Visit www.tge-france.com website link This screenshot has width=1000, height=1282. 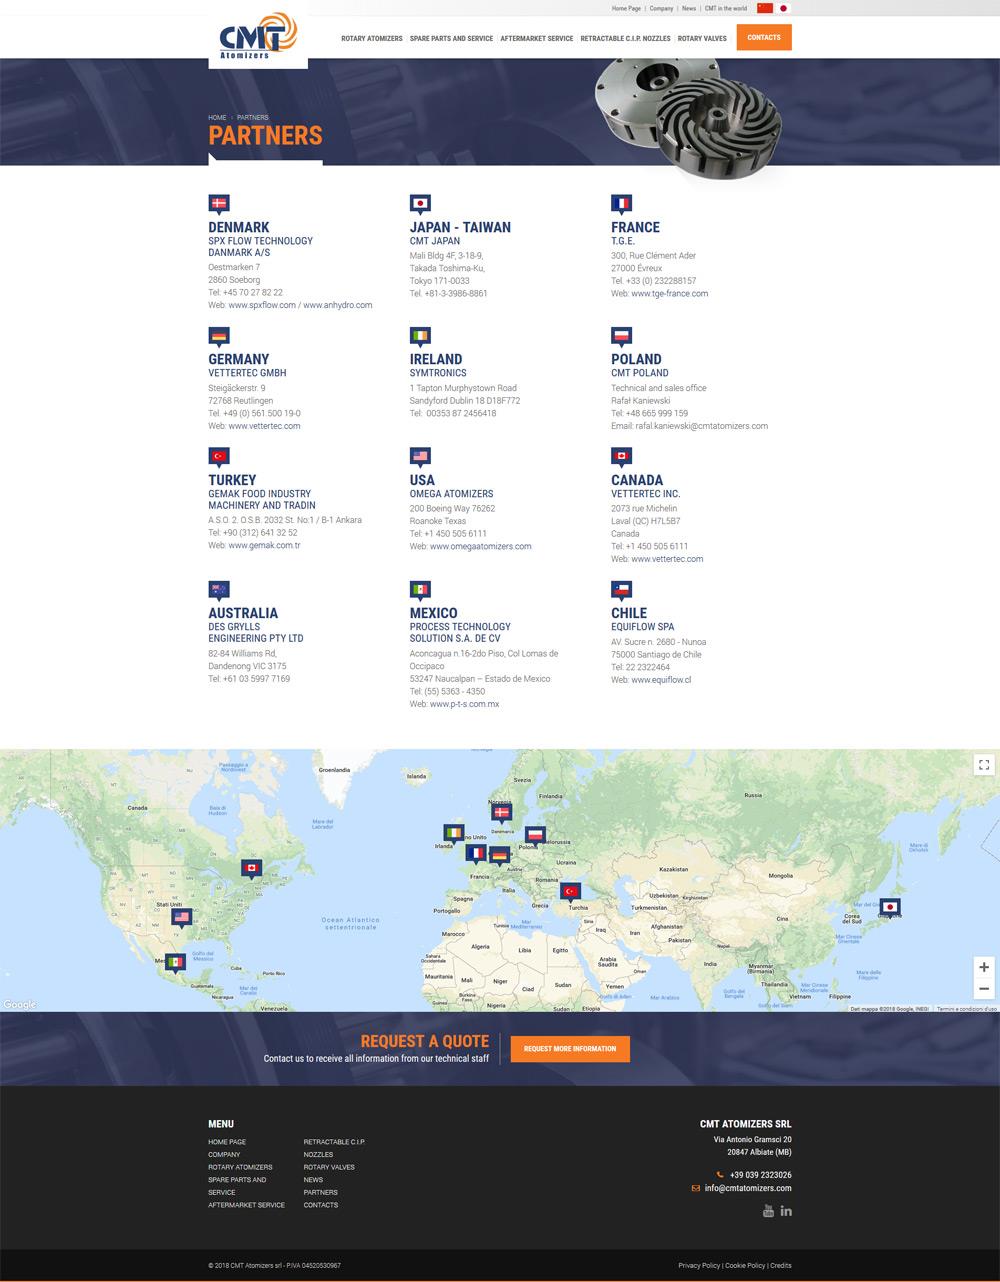(x=670, y=294)
